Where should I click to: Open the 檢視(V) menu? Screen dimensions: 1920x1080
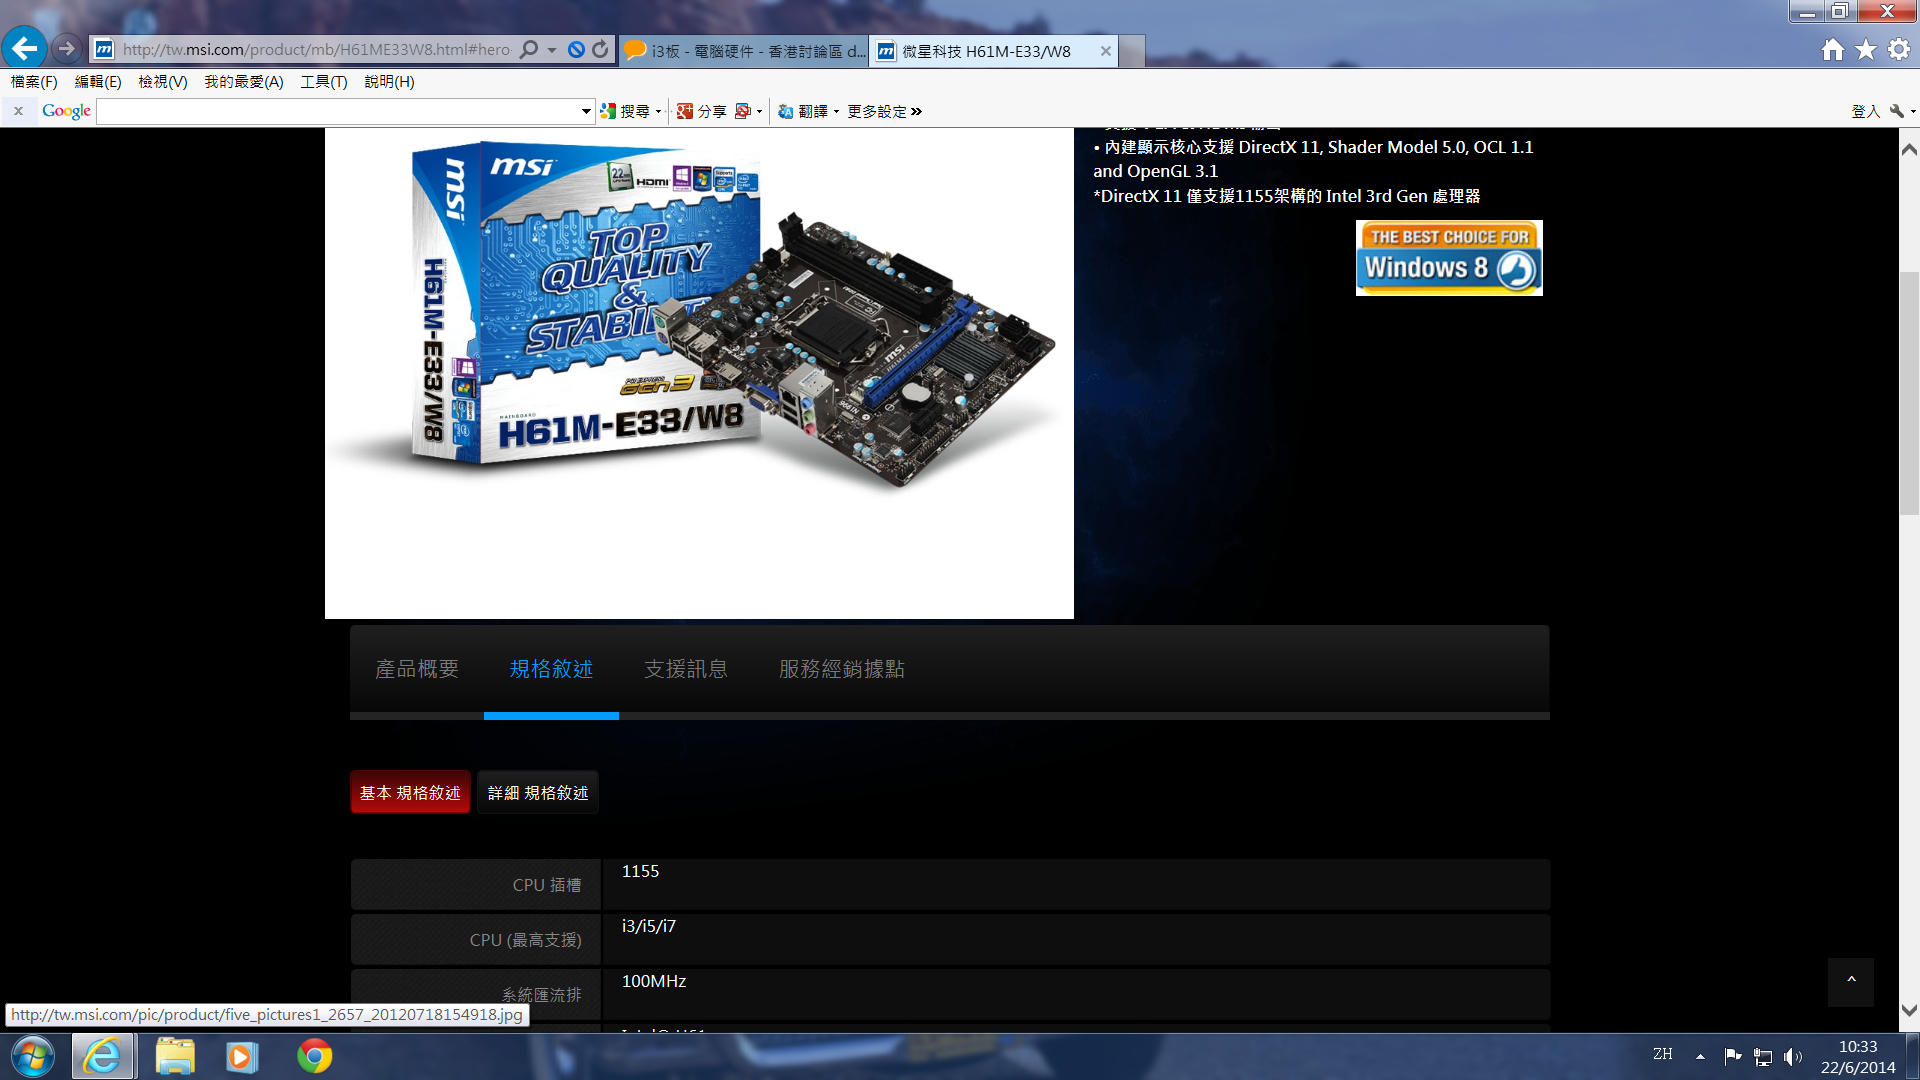(163, 82)
